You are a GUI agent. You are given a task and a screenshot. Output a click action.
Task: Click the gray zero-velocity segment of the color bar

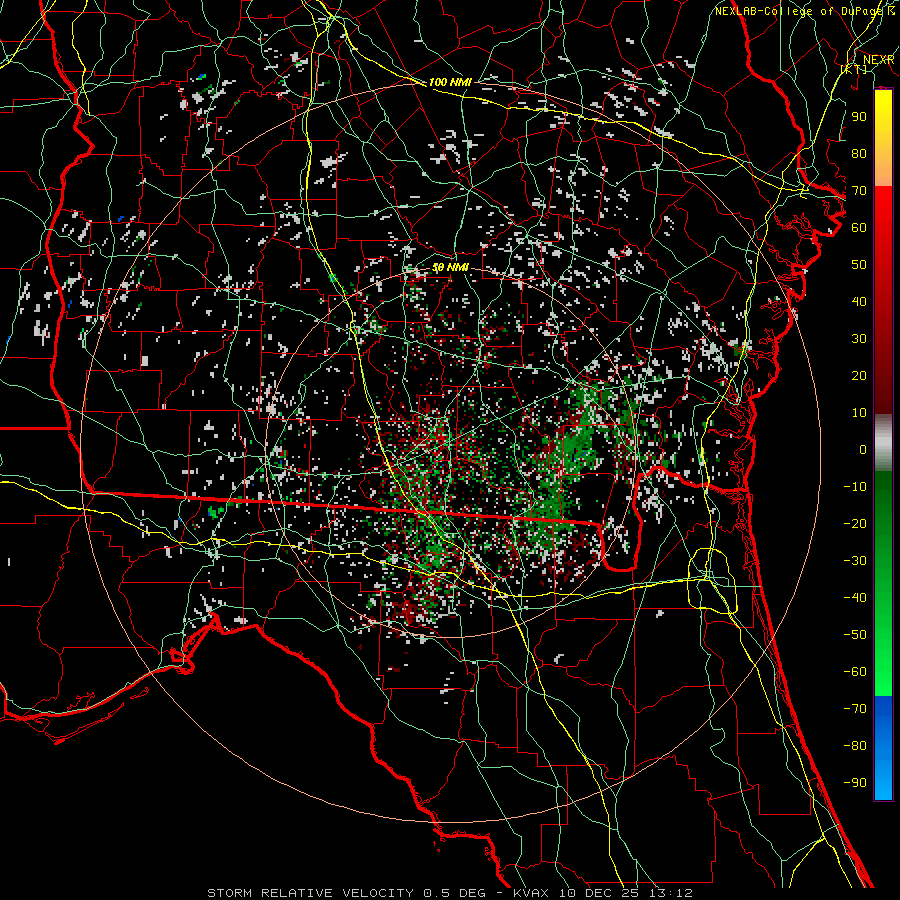coord(883,443)
